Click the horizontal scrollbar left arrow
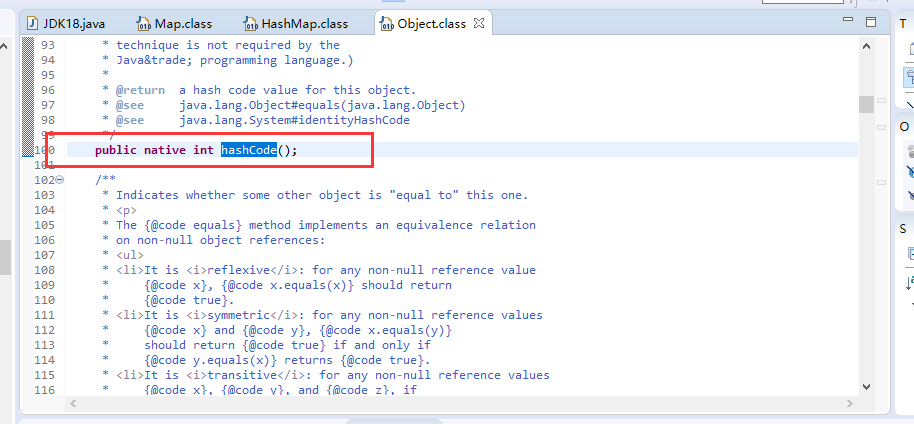 click(73, 403)
